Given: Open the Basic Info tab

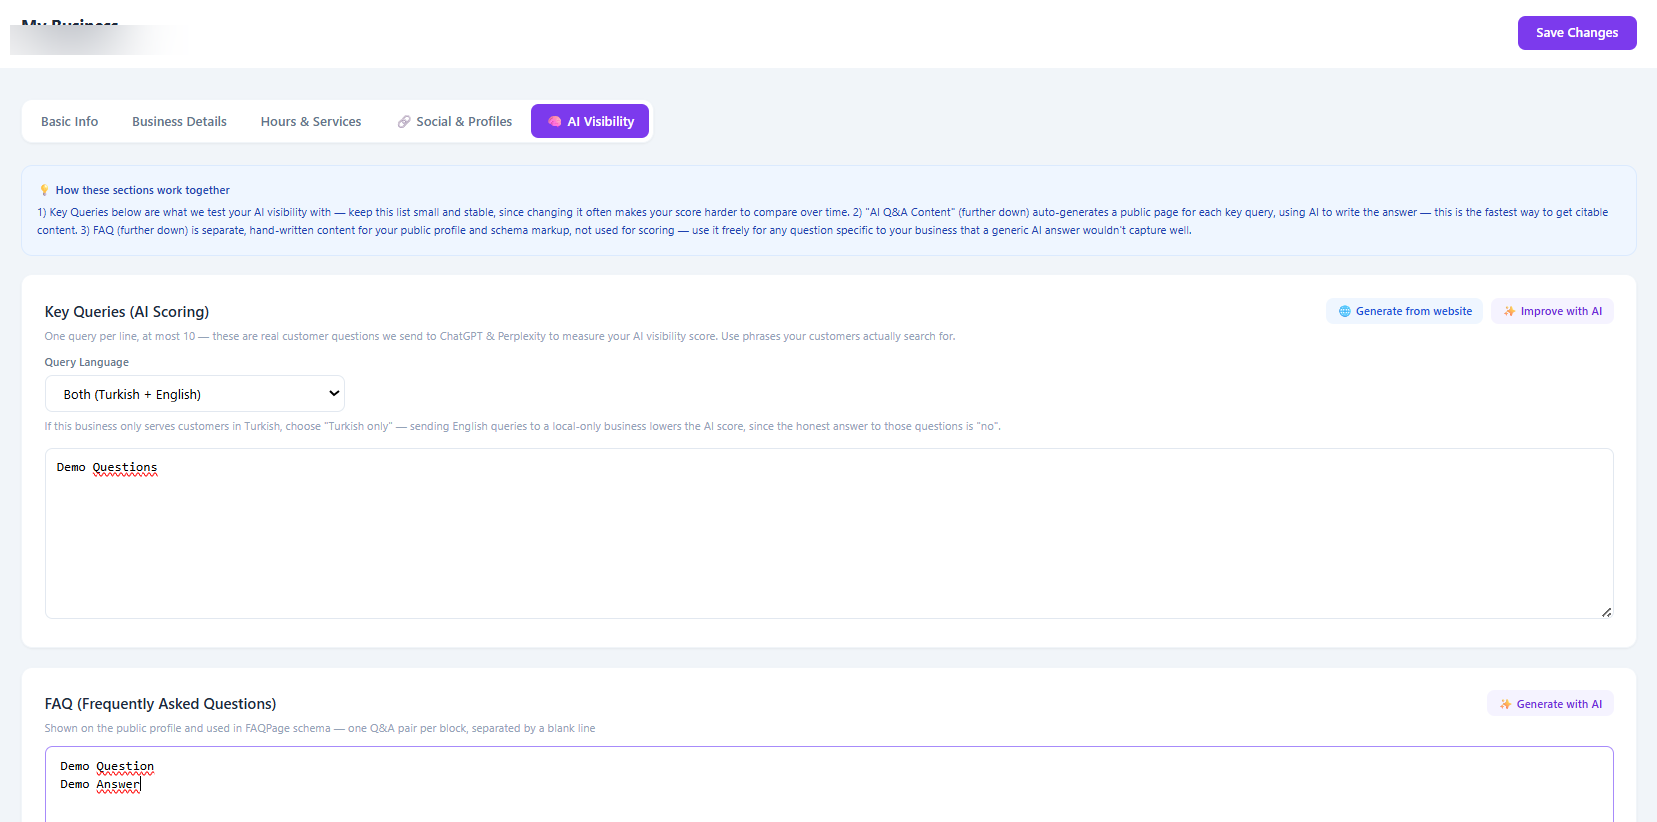Looking at the screenshot, I should [70, 122].
